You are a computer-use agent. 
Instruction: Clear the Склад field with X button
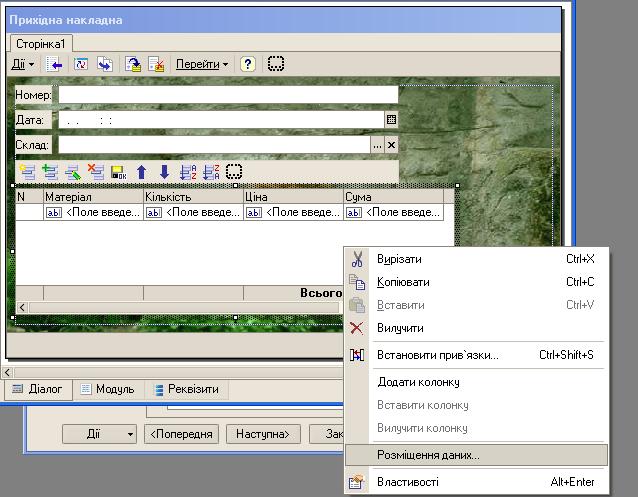pyautogui.click(x=391, y=145)
